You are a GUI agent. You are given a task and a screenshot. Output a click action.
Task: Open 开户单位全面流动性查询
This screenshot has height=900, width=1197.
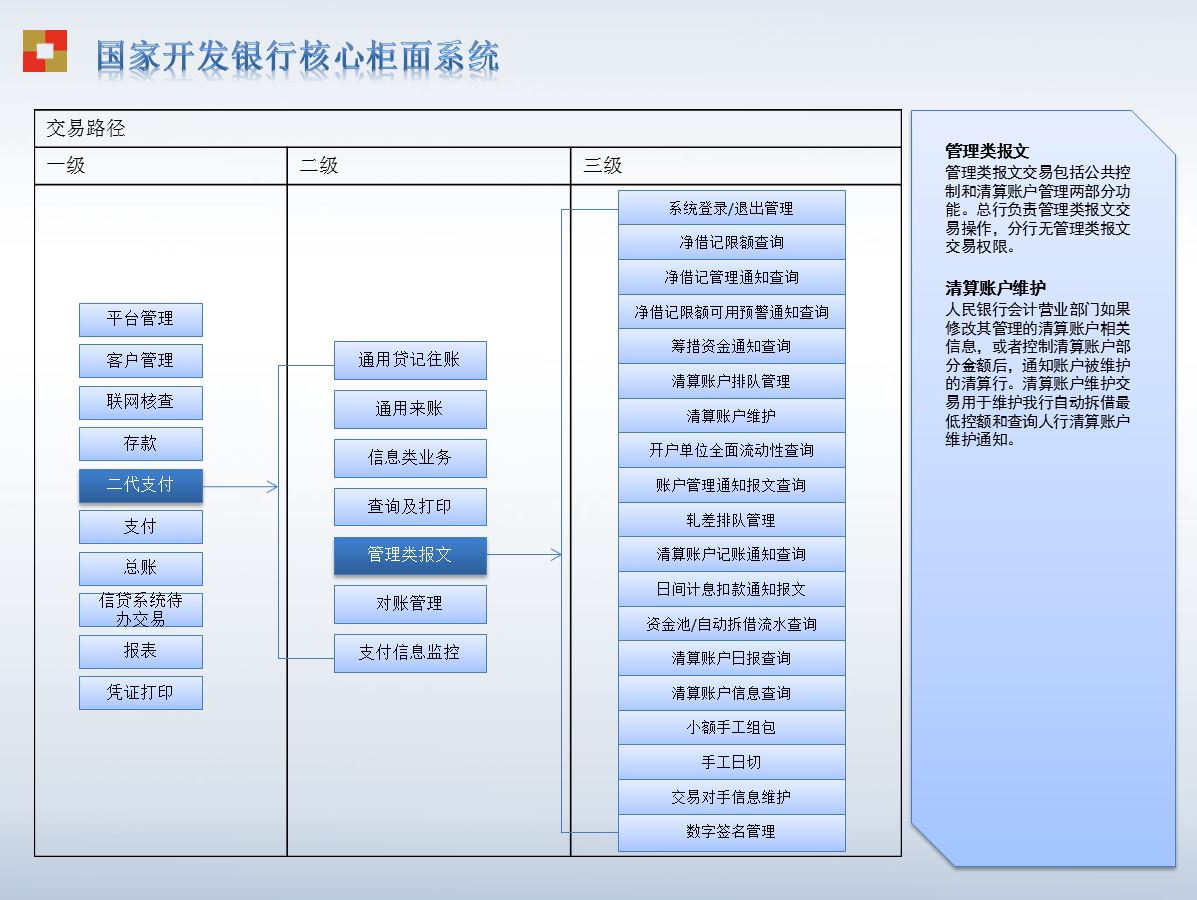pos(731,450)
